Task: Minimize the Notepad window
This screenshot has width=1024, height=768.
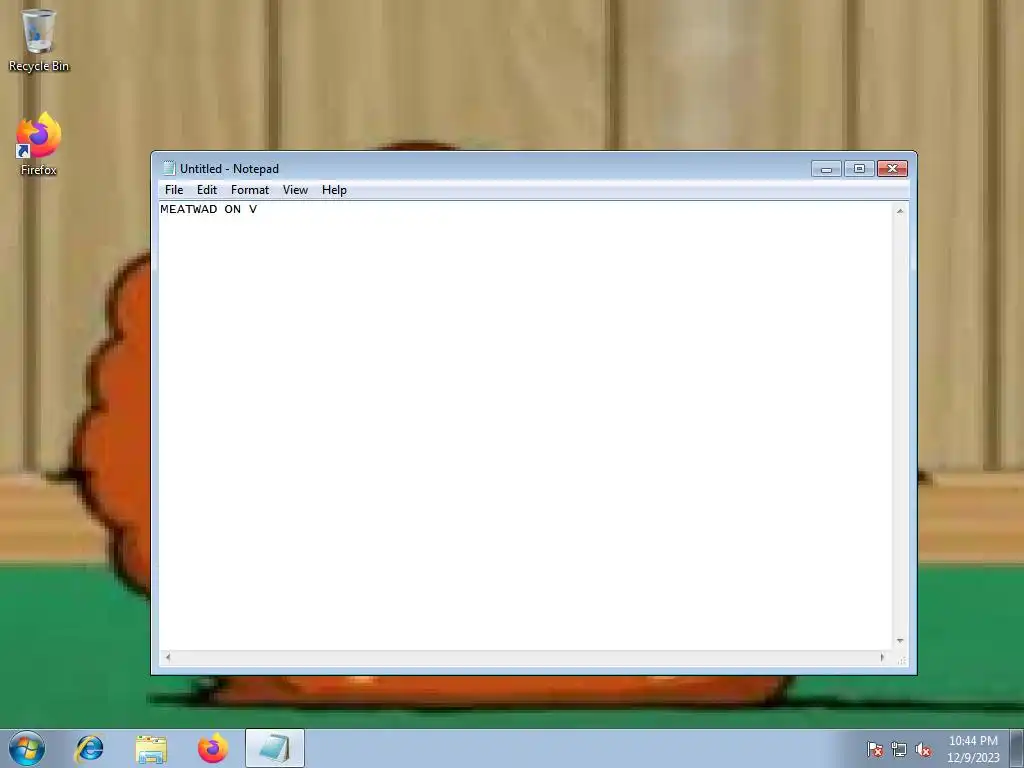Action: pos(826,169)
